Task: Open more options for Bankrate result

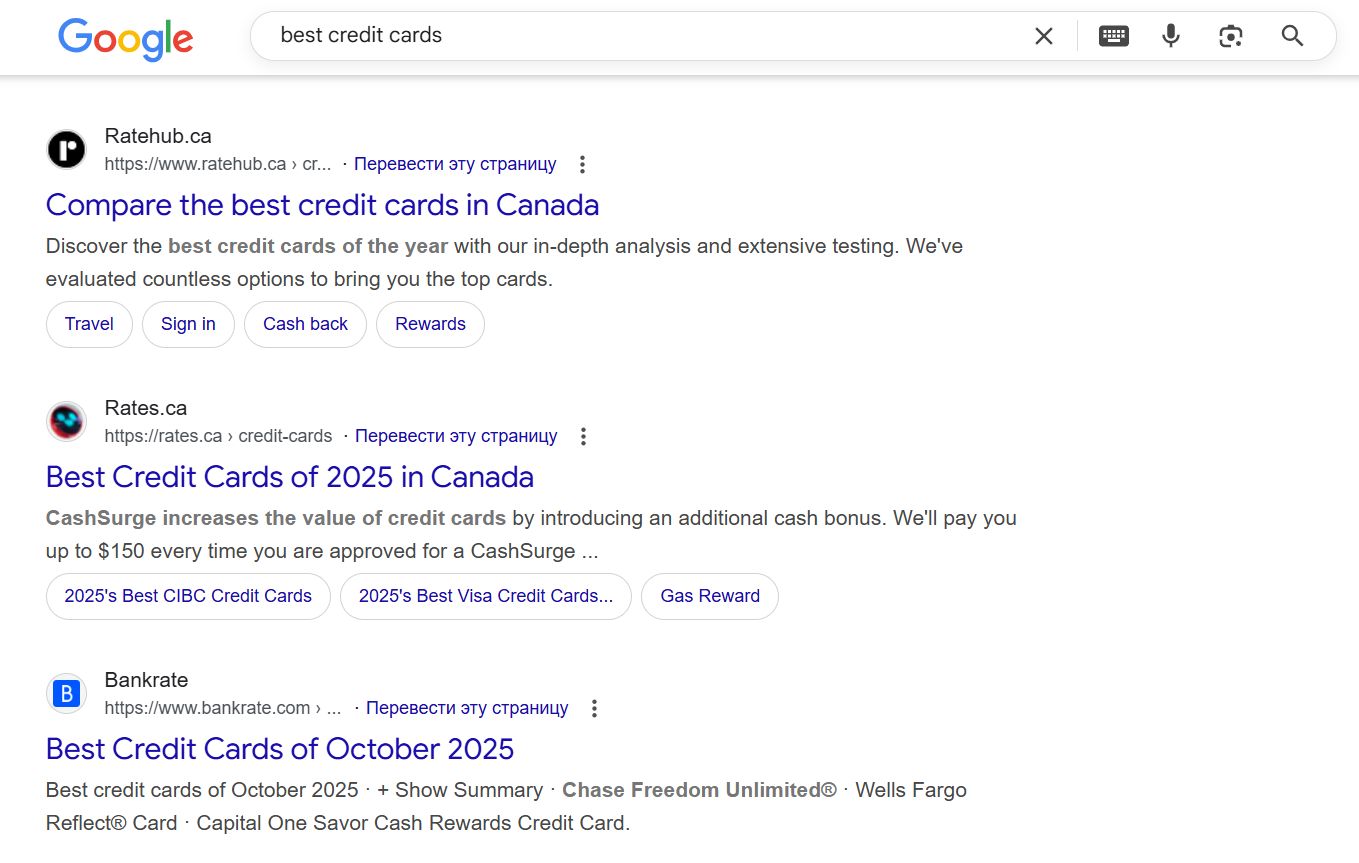Action: pos(594,708)
